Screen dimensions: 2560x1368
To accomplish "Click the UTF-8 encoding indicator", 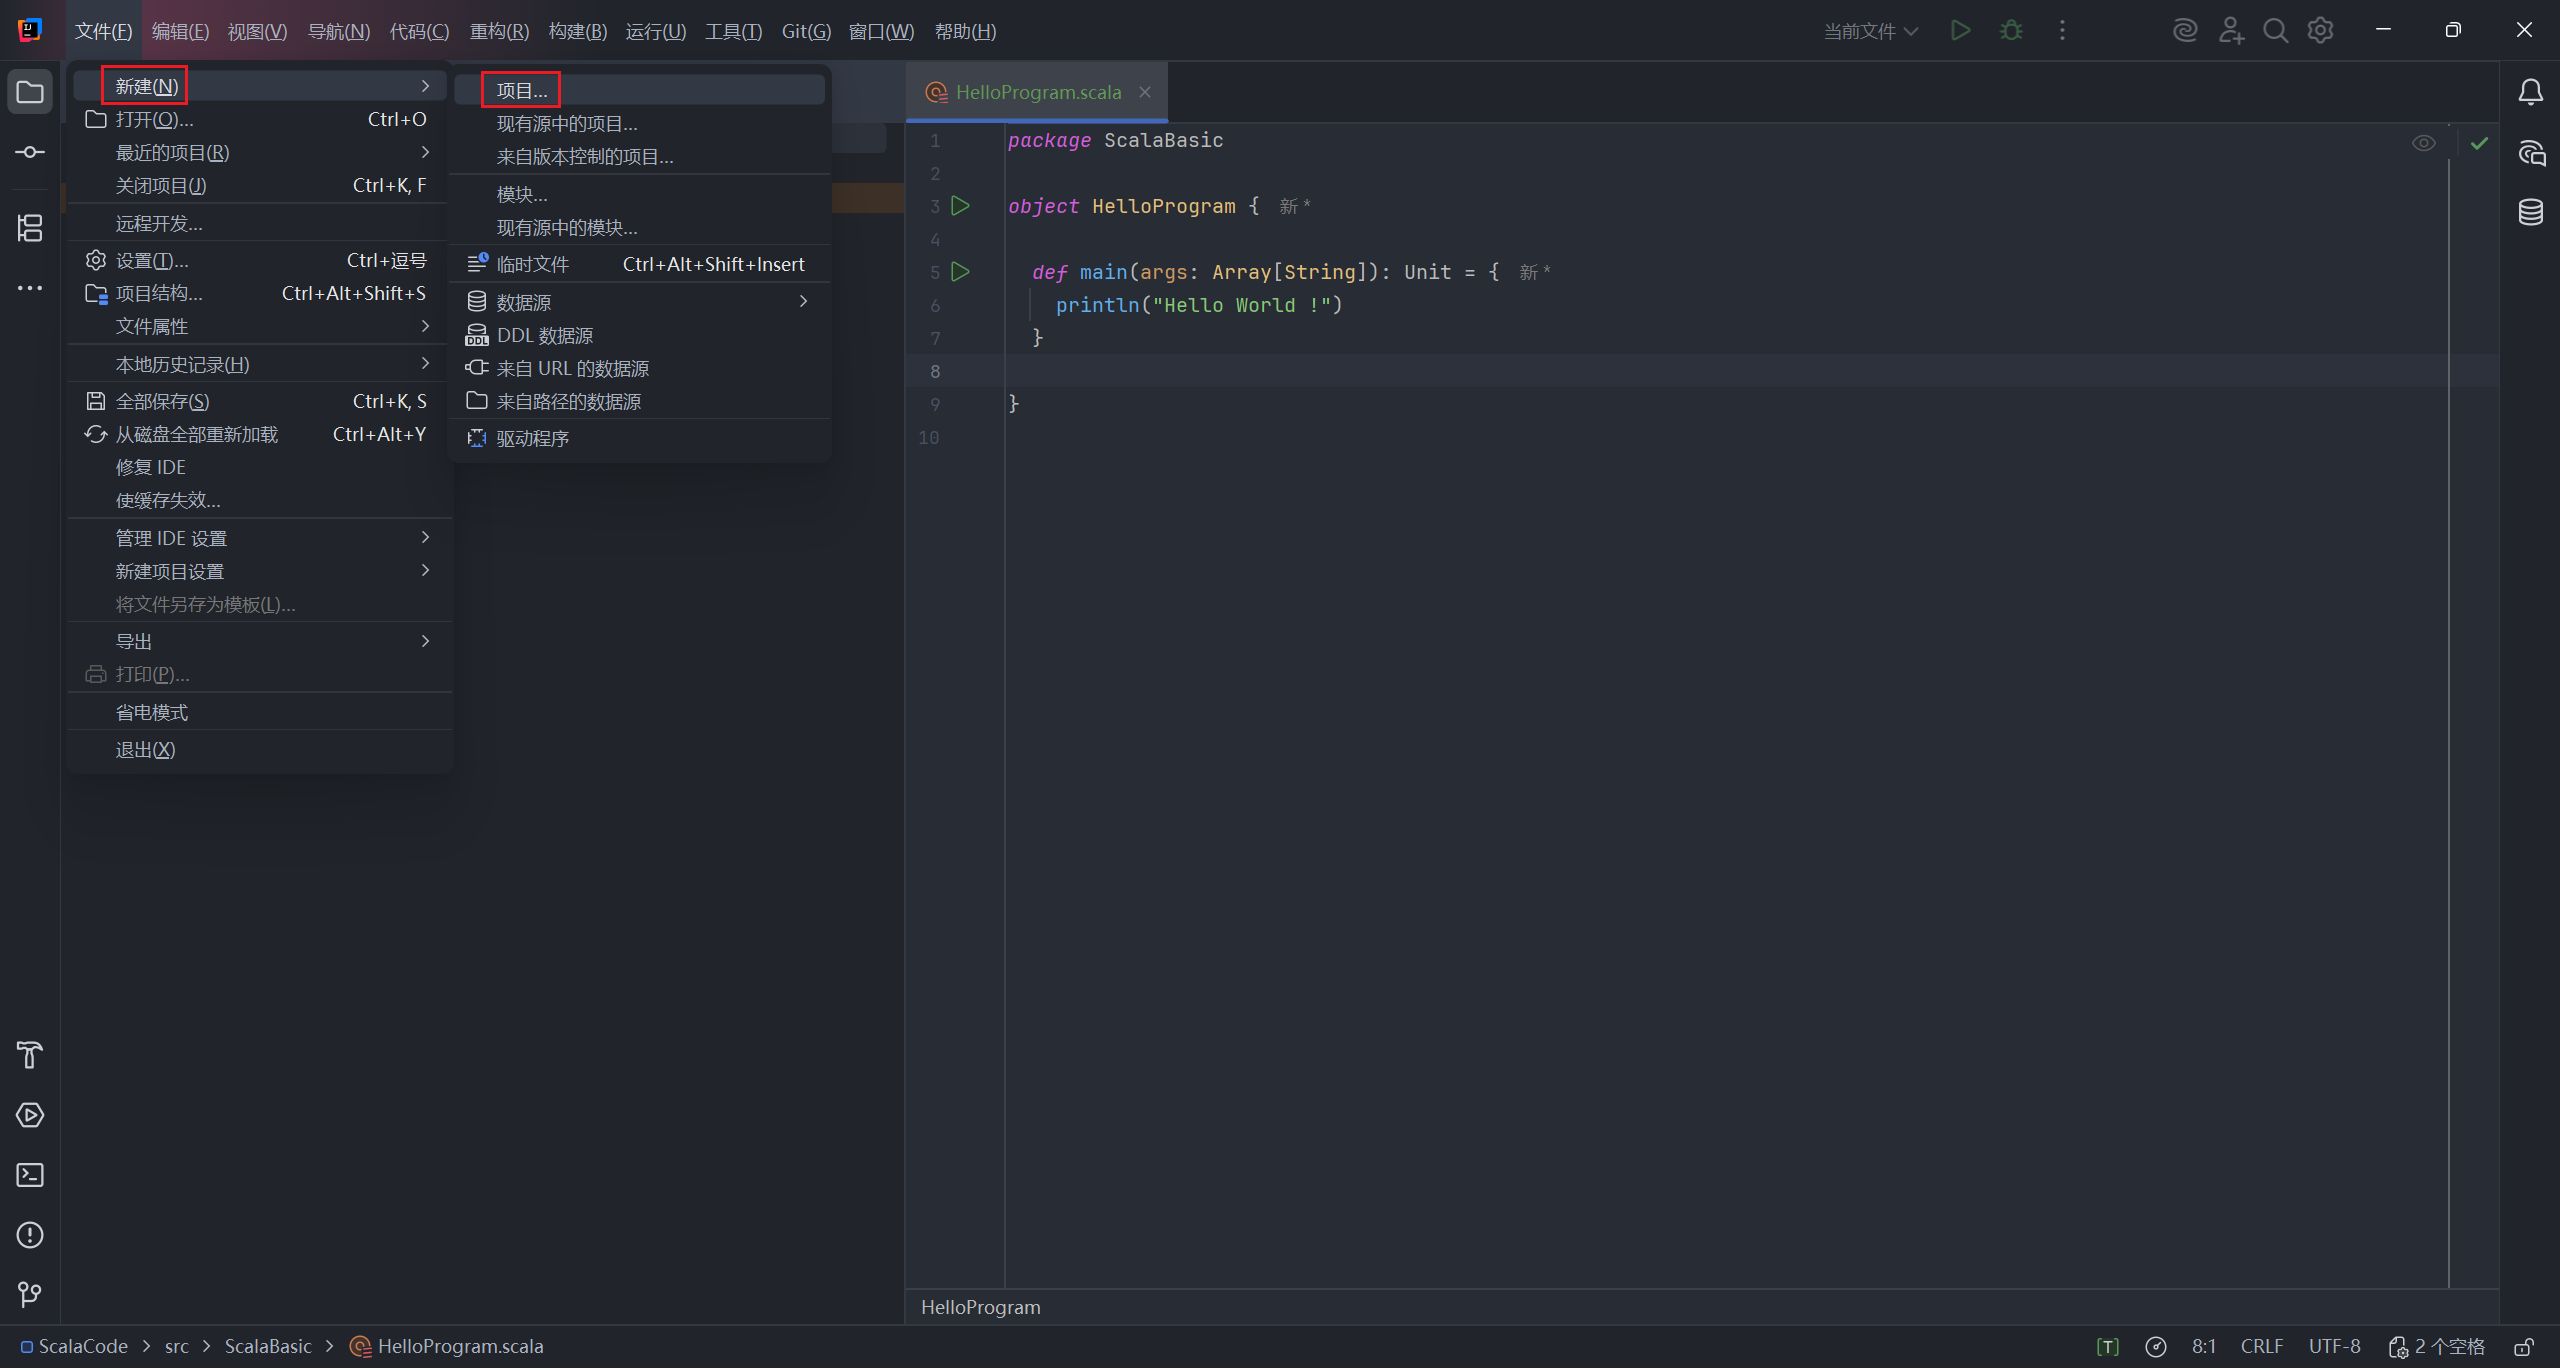I will point(2334,1347).
